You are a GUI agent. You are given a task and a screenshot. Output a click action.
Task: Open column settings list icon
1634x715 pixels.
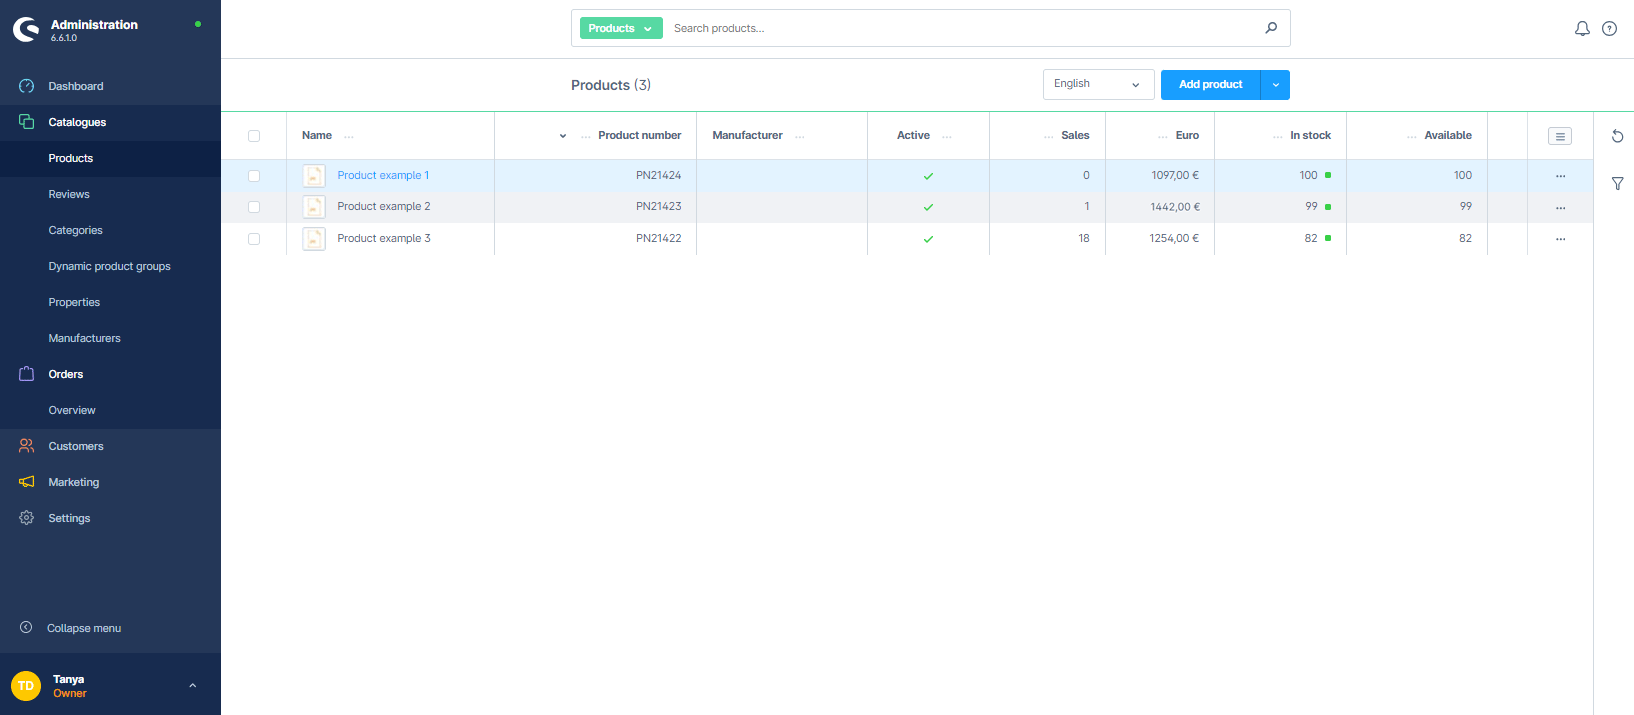pyautogui.click(x=1559, y=136)
